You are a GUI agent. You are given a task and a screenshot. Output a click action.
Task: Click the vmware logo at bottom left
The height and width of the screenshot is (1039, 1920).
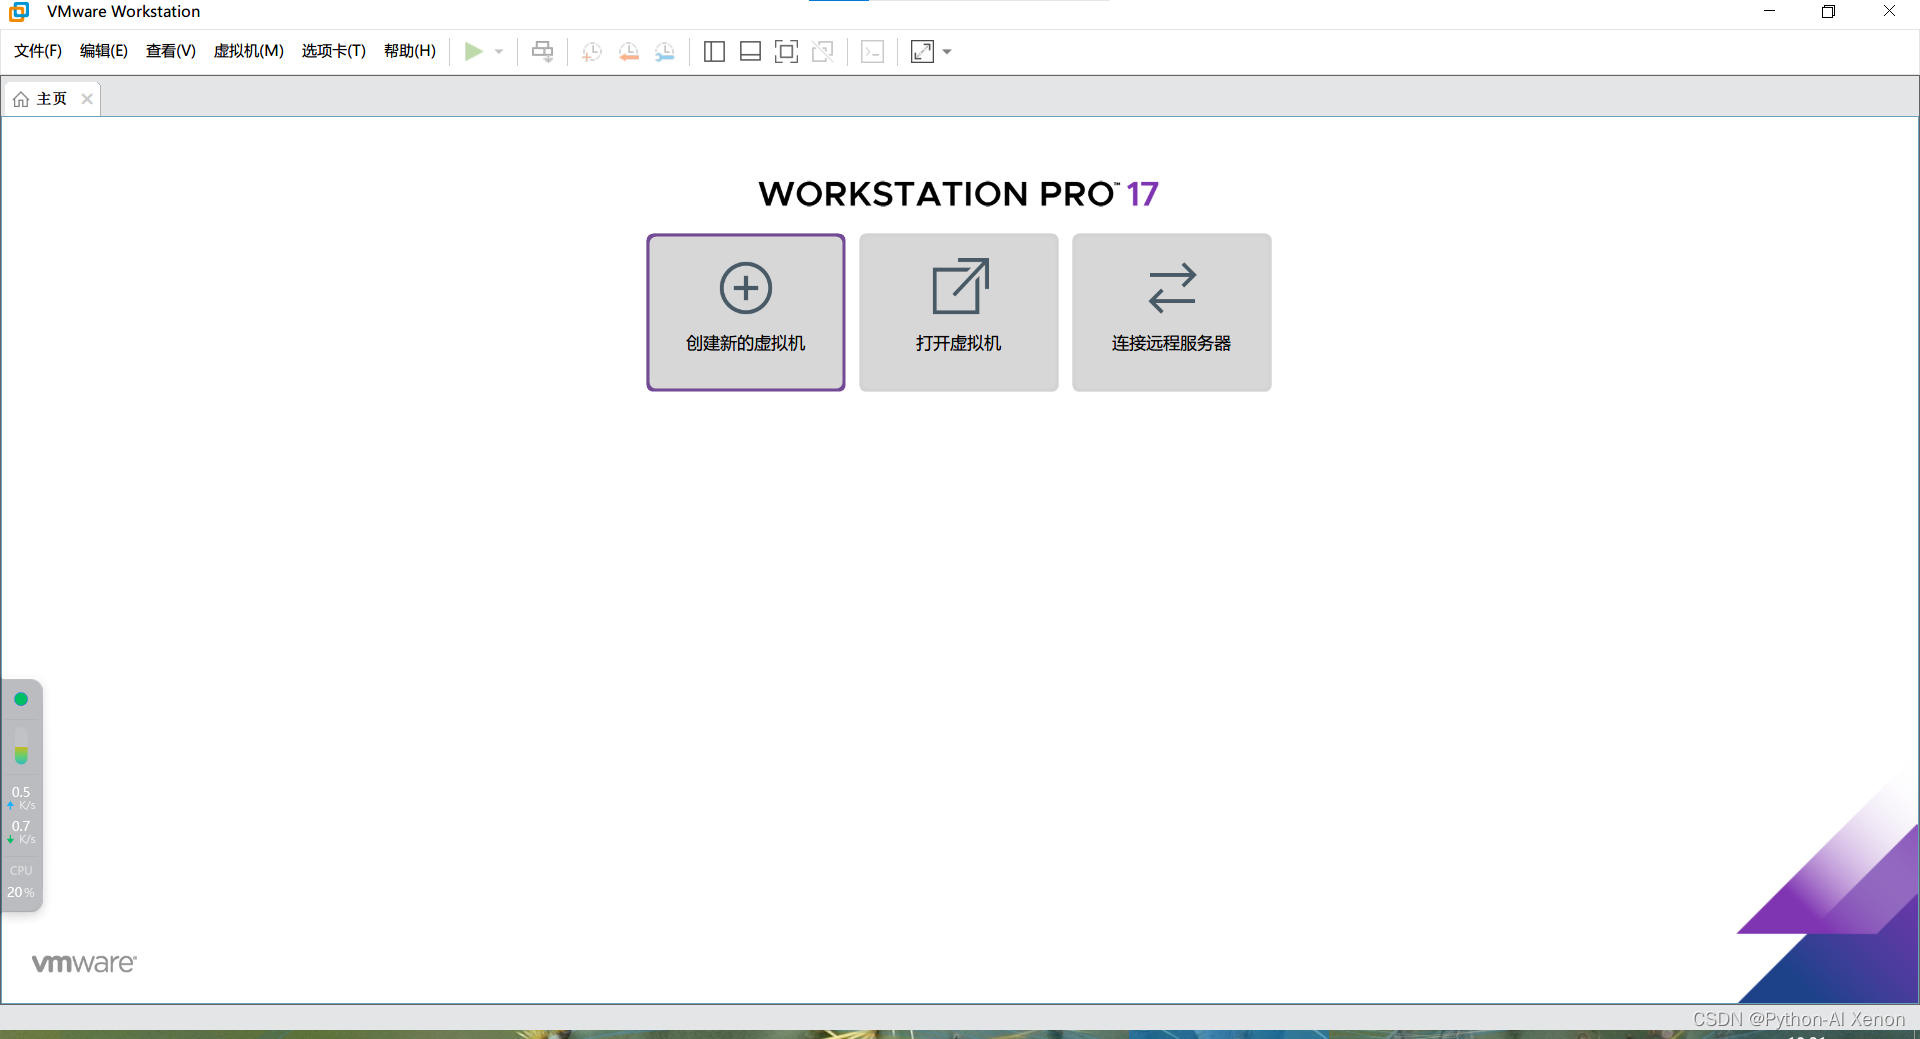pyautogui.click(x=84, y=963)
